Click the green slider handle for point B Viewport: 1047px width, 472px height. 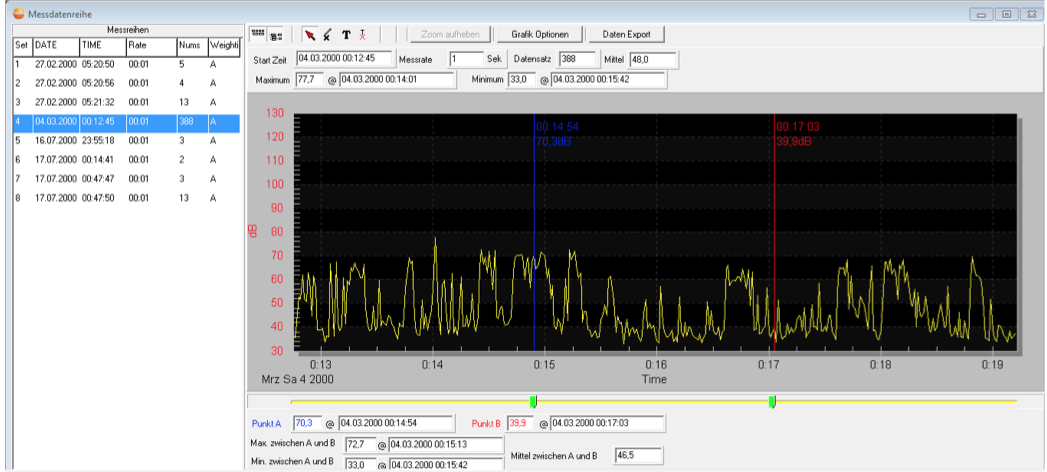(772, 401)
